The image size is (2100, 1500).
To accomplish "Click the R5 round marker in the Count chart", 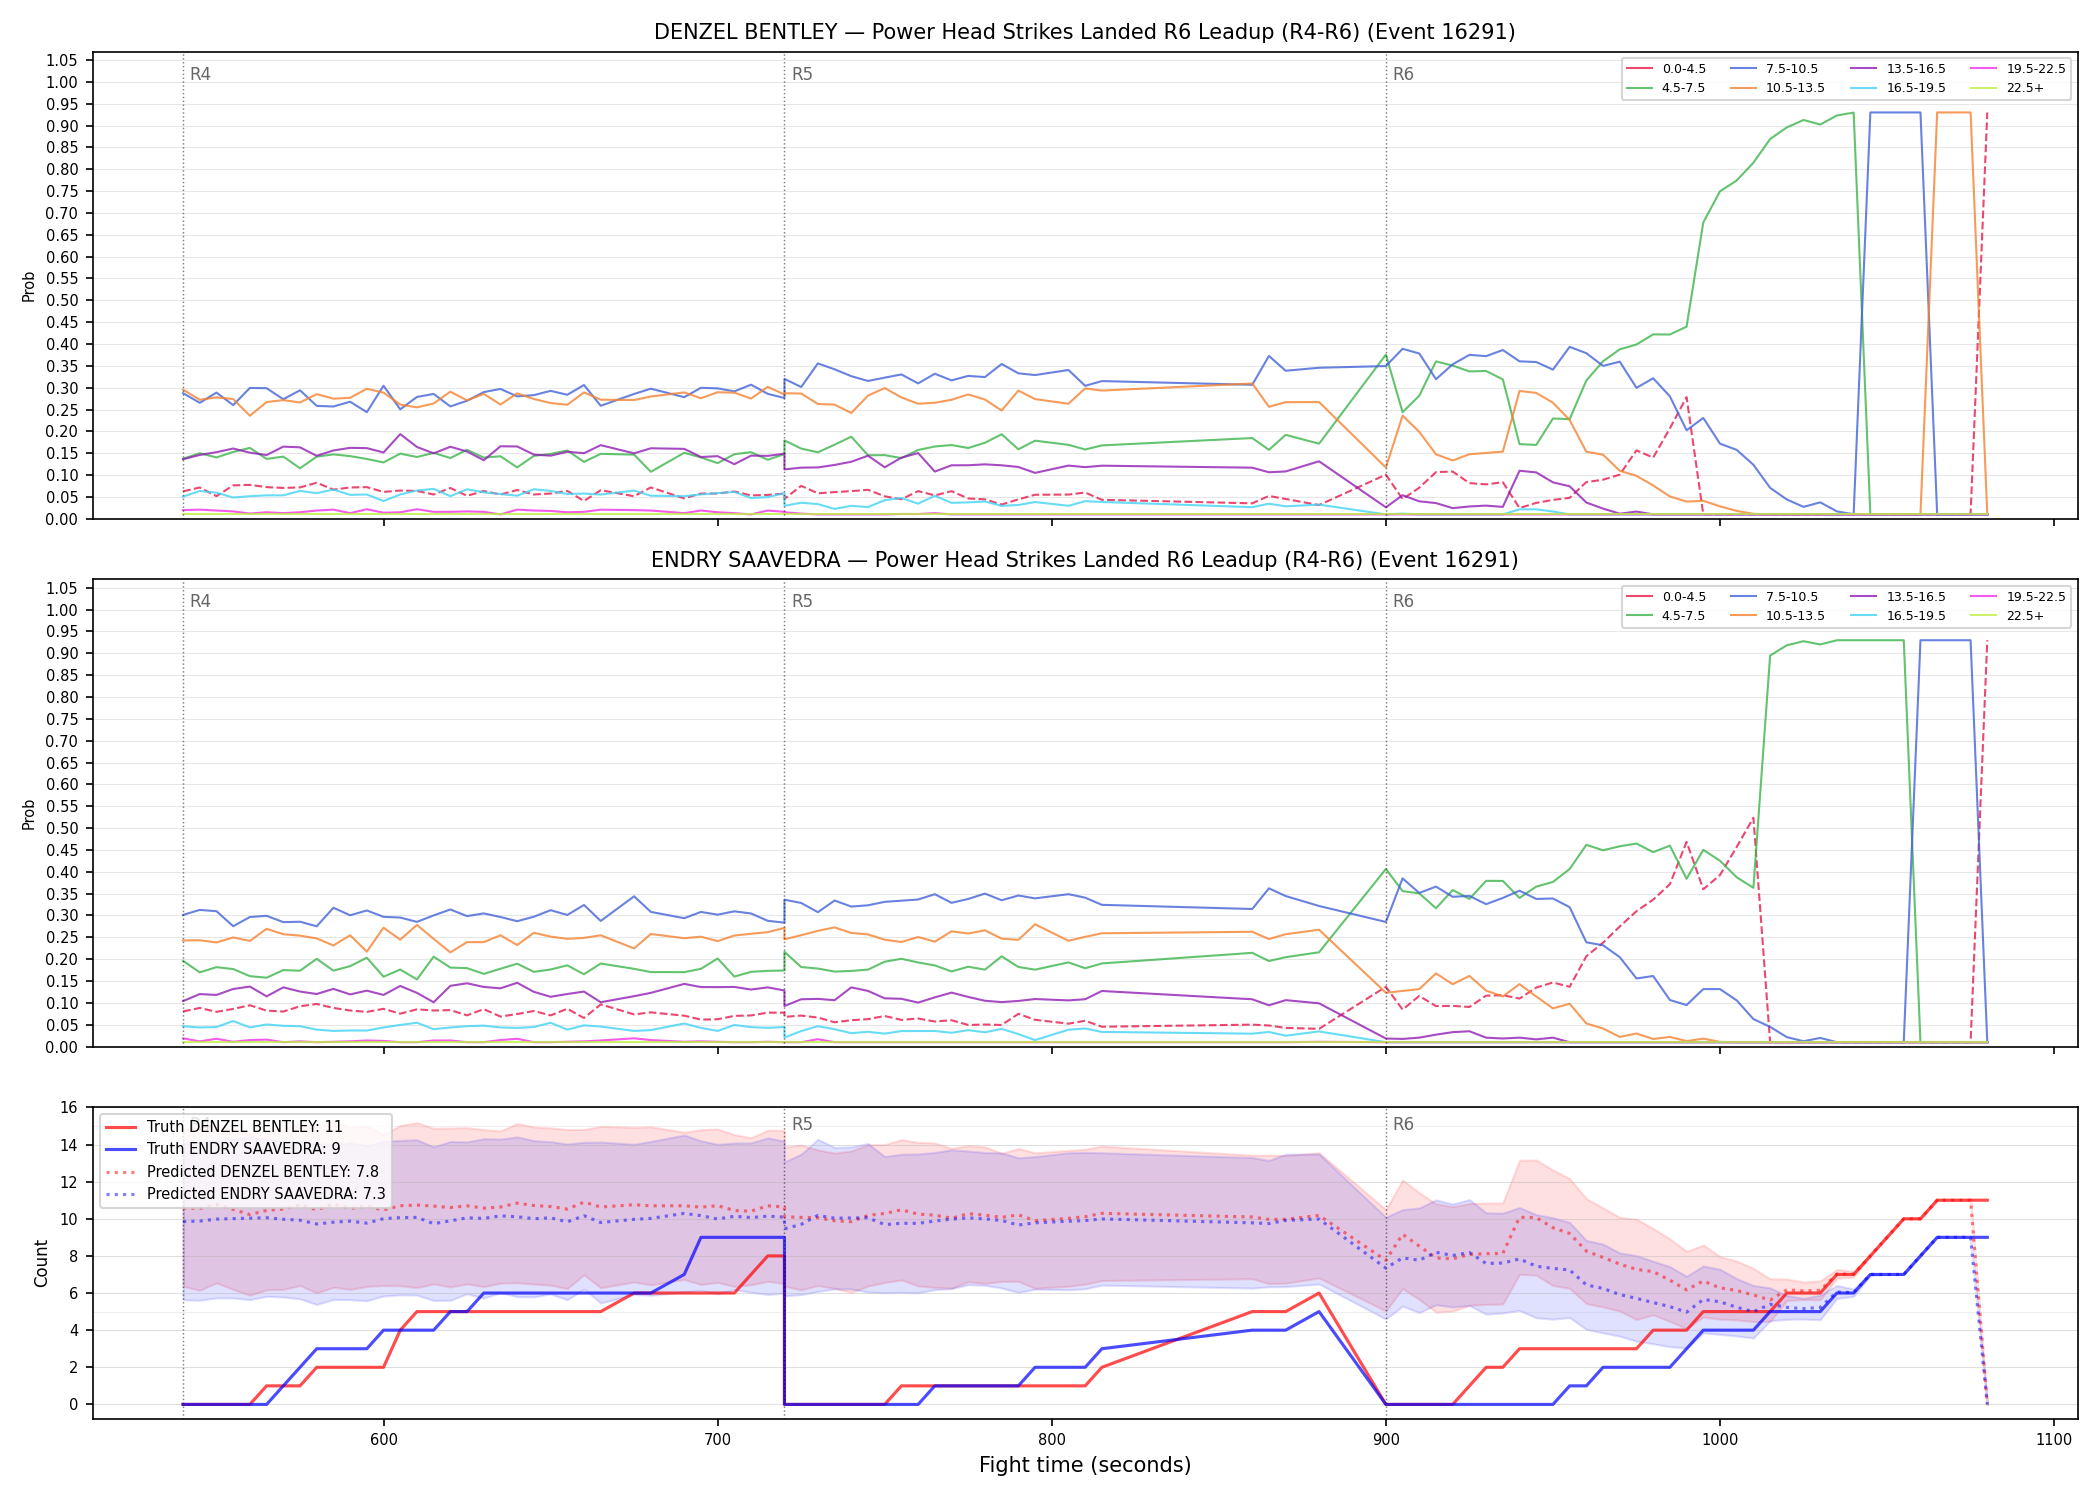I will tap(802, 1124).
